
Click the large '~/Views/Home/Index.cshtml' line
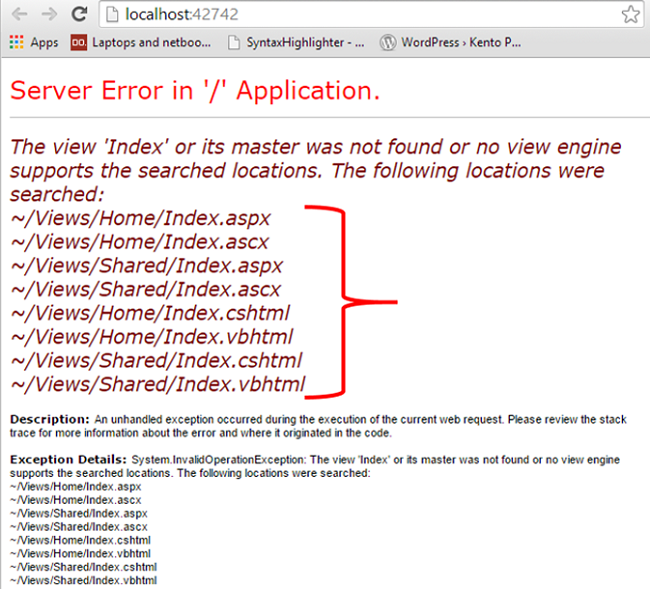(150, 313)
